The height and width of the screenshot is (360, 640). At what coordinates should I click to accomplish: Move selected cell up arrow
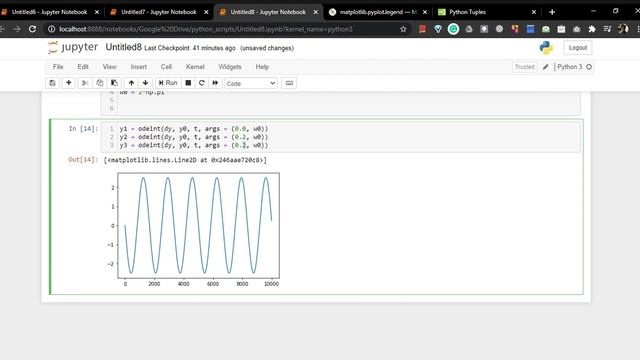[131, 83]
